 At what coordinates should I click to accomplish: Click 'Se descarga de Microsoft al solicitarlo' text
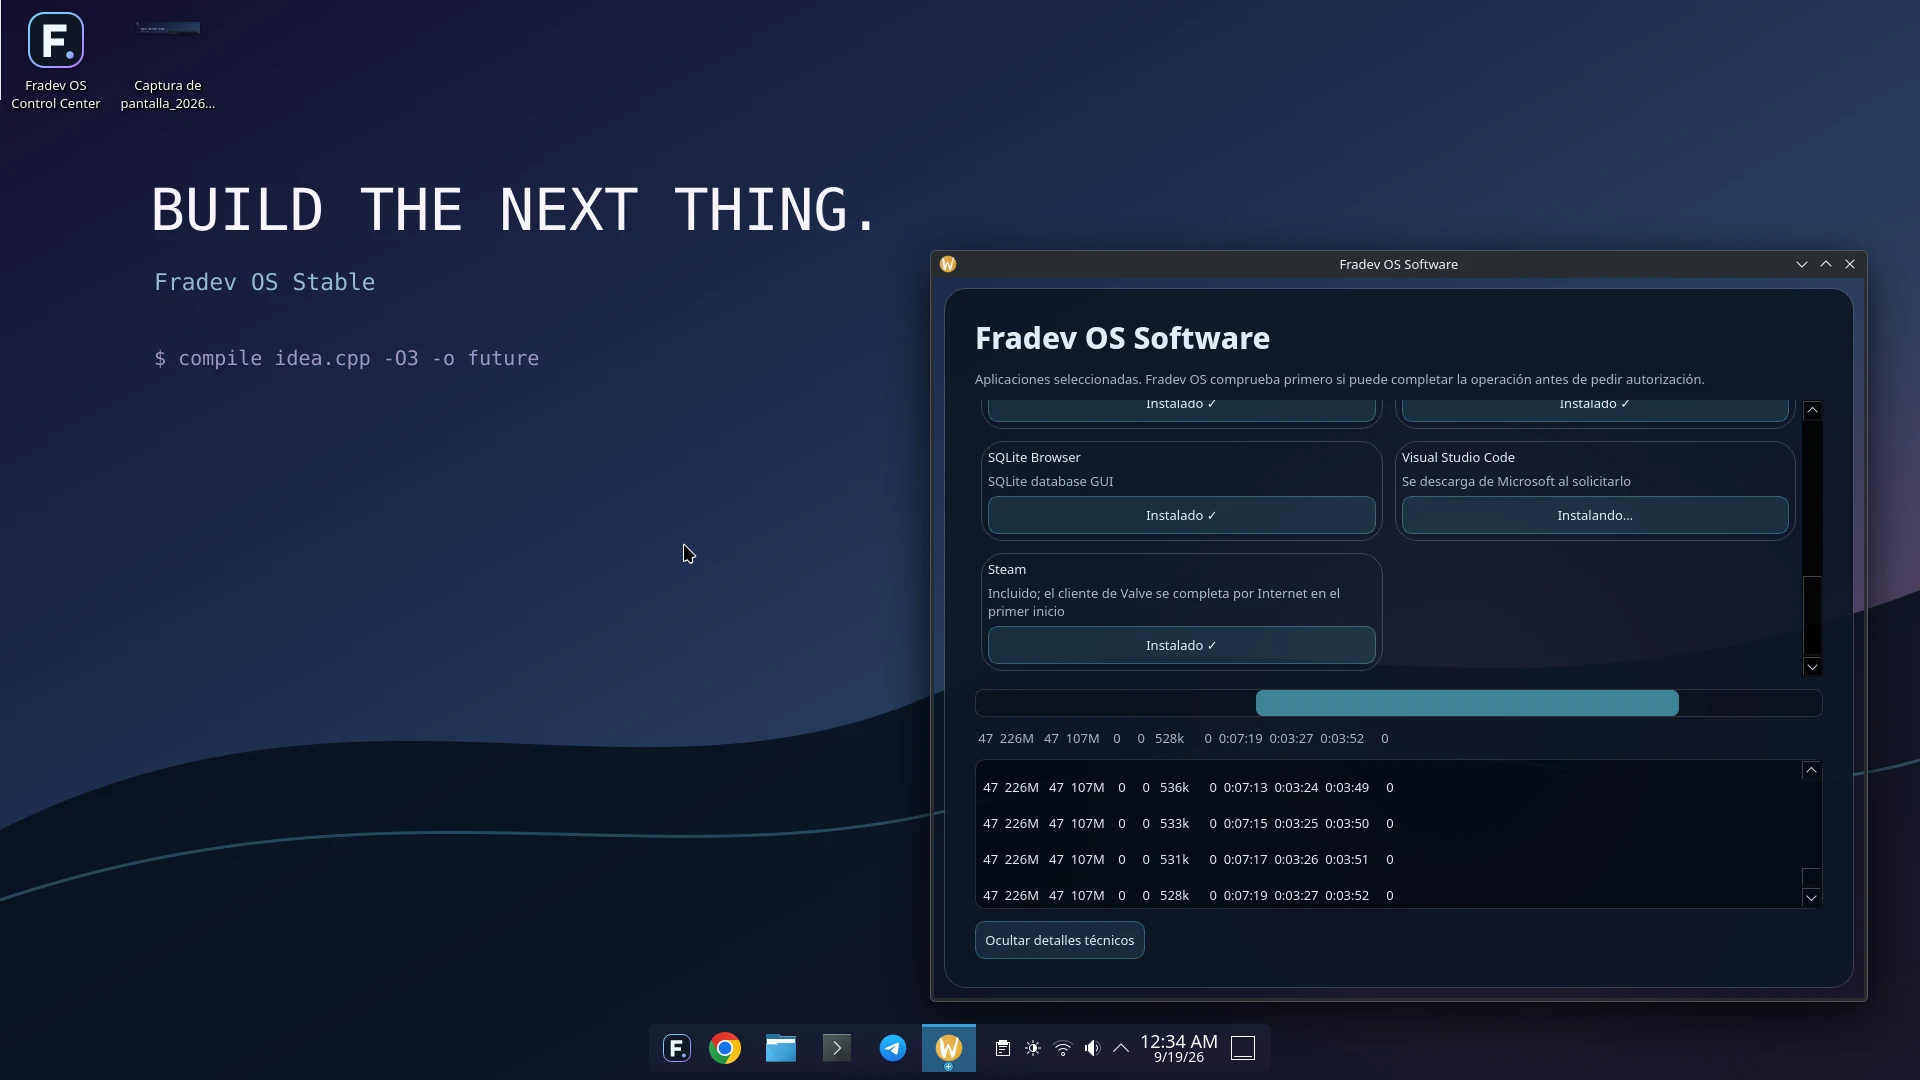1516,482
